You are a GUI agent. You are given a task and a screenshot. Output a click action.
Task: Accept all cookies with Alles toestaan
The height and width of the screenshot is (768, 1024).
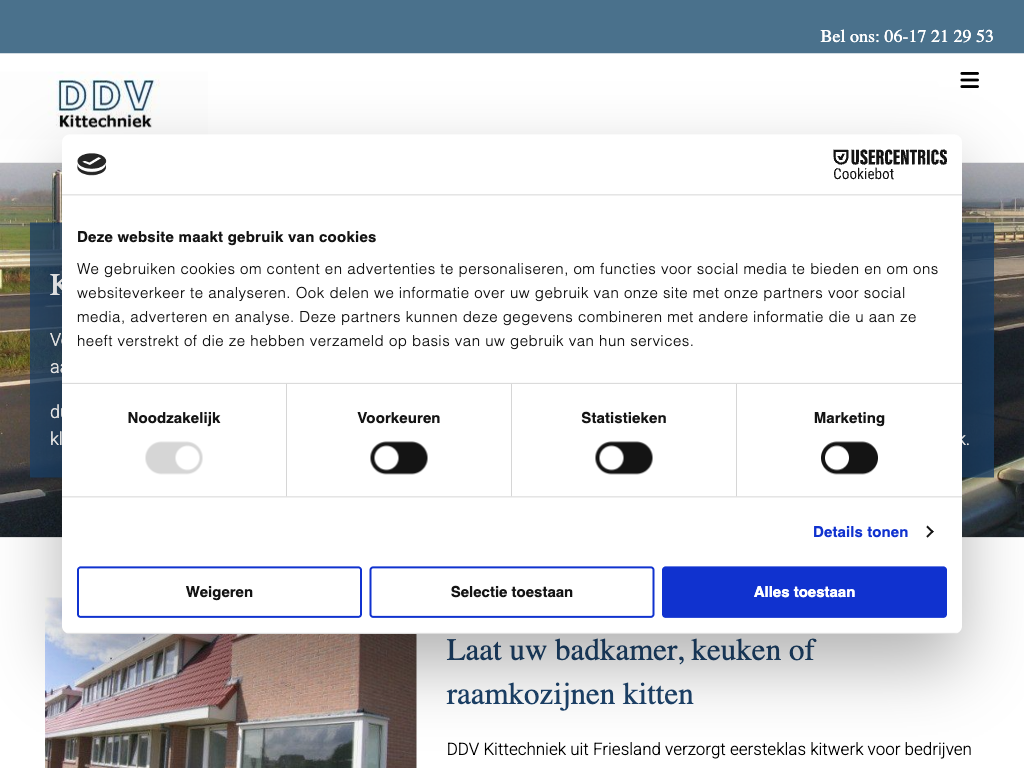(804, 592)
